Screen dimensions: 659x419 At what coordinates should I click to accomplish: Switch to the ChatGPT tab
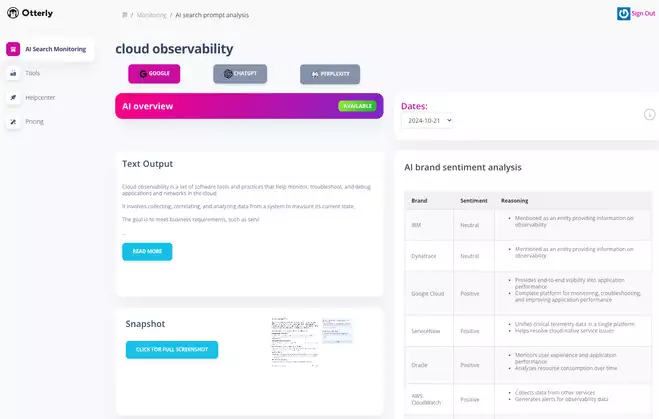[x=240, y=74]
